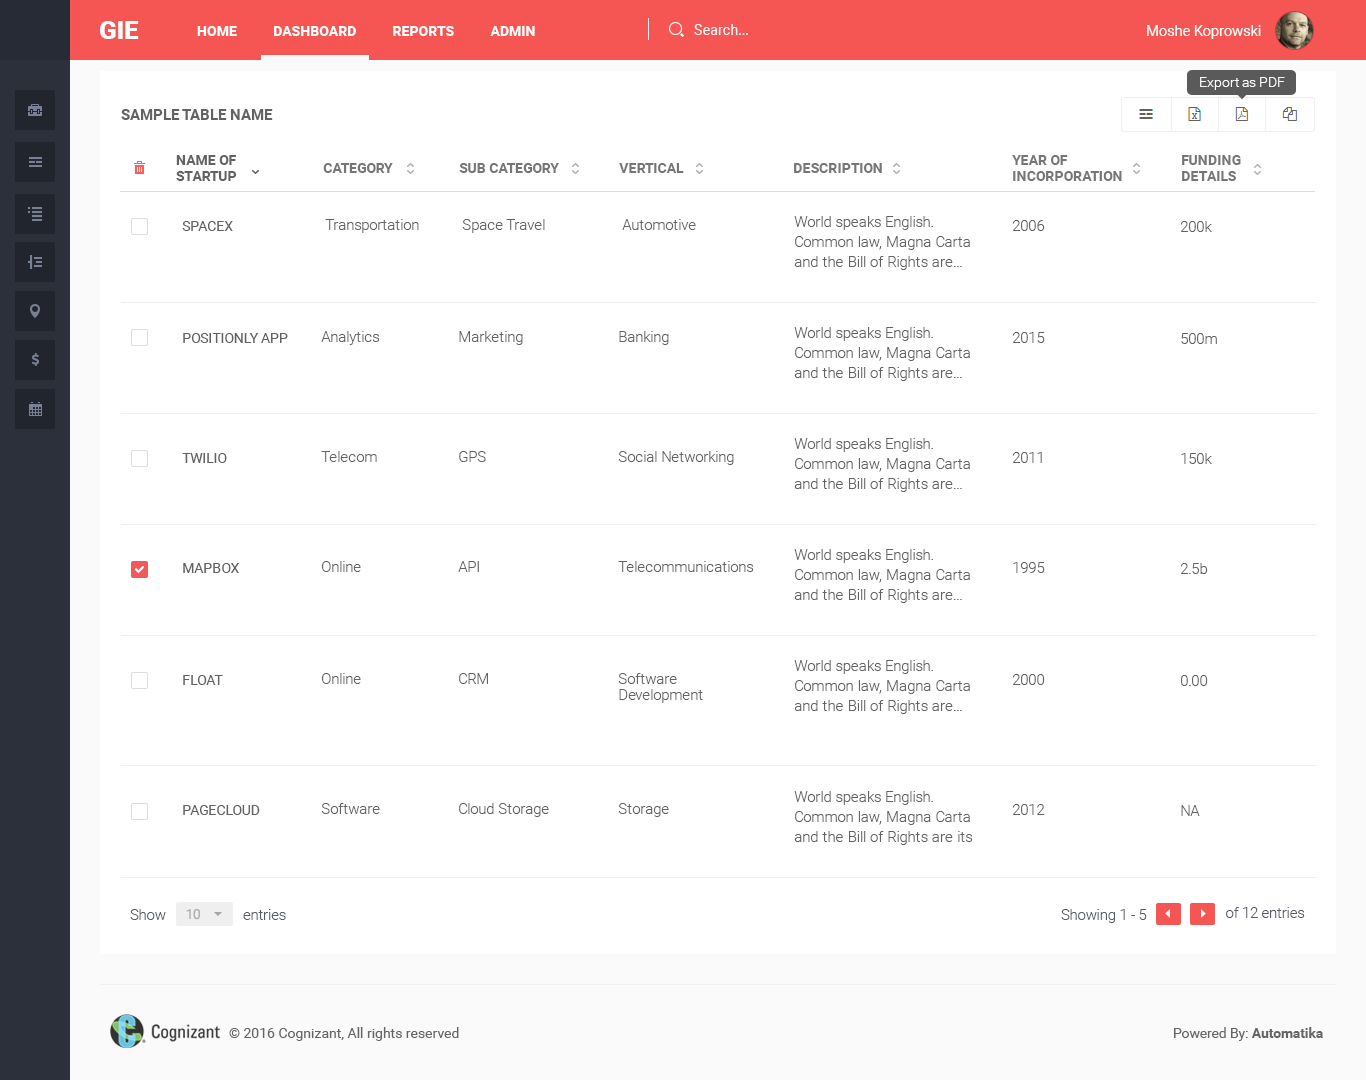Screen dimensions: 1366x1080
Task: Click the MAPBOX startup name
Action: tap(210, 568)
